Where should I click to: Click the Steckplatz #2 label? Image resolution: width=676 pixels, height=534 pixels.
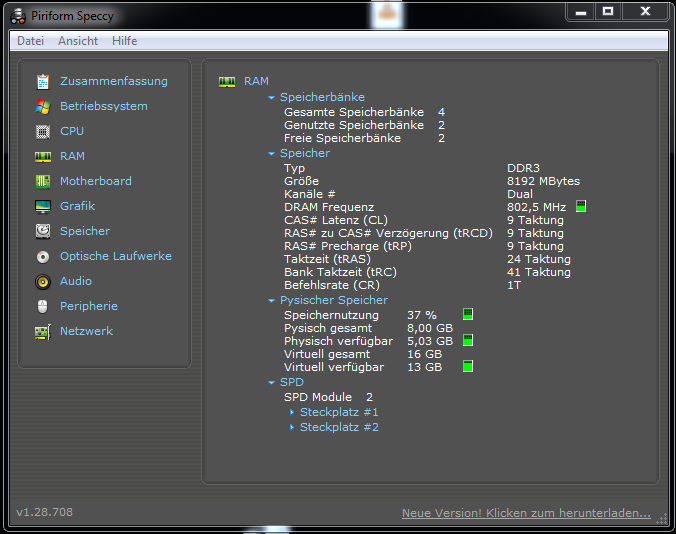pyautogui.click(x=339, y=428)
